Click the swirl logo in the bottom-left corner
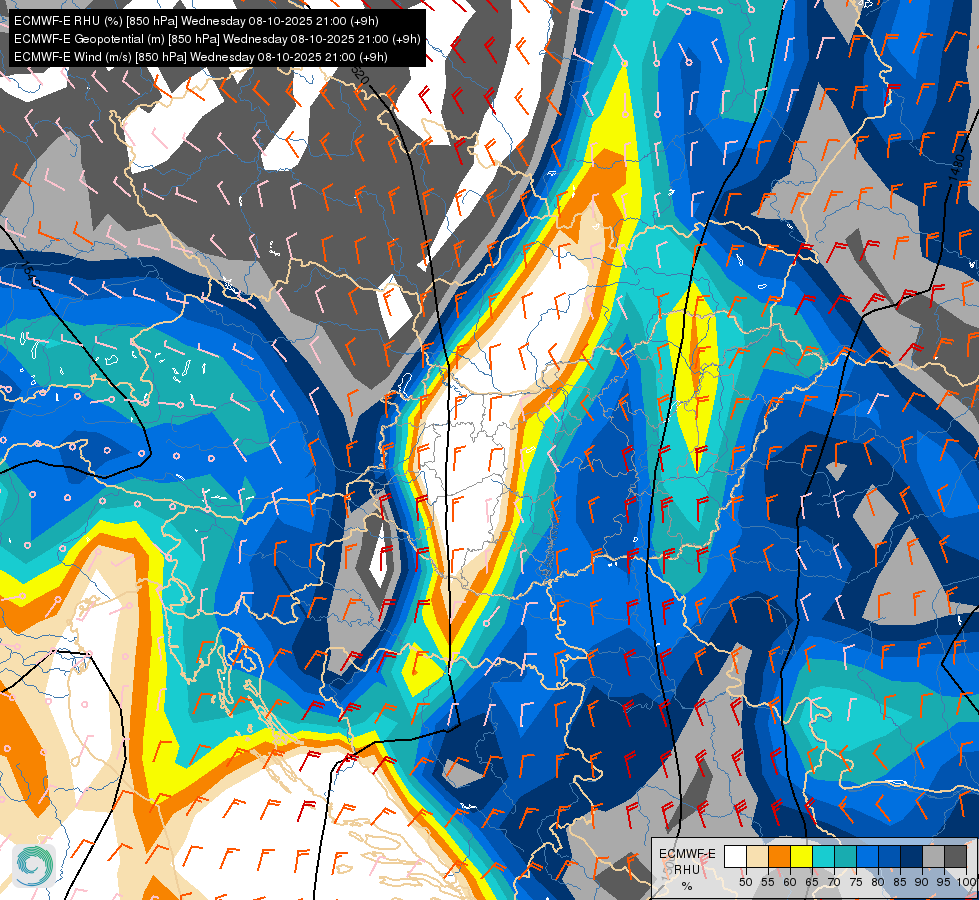The height and width of the screenshot is (900, 979). pyautogui.click(x=34, y=866)
